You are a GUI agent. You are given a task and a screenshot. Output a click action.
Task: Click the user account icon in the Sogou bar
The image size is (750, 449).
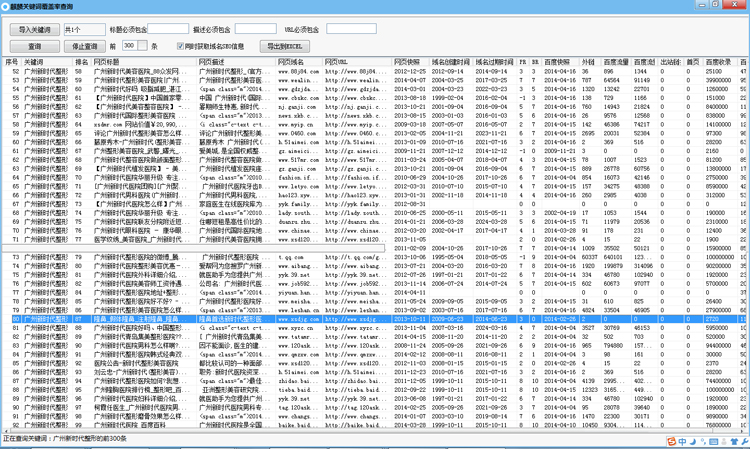tap(724, 441)
